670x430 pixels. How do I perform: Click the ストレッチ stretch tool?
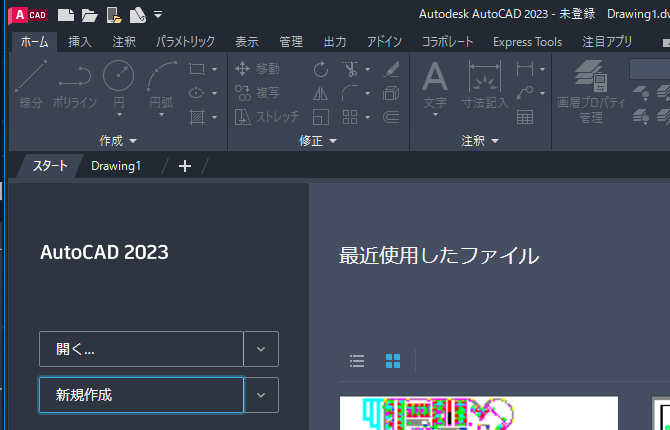pos(267,117)
